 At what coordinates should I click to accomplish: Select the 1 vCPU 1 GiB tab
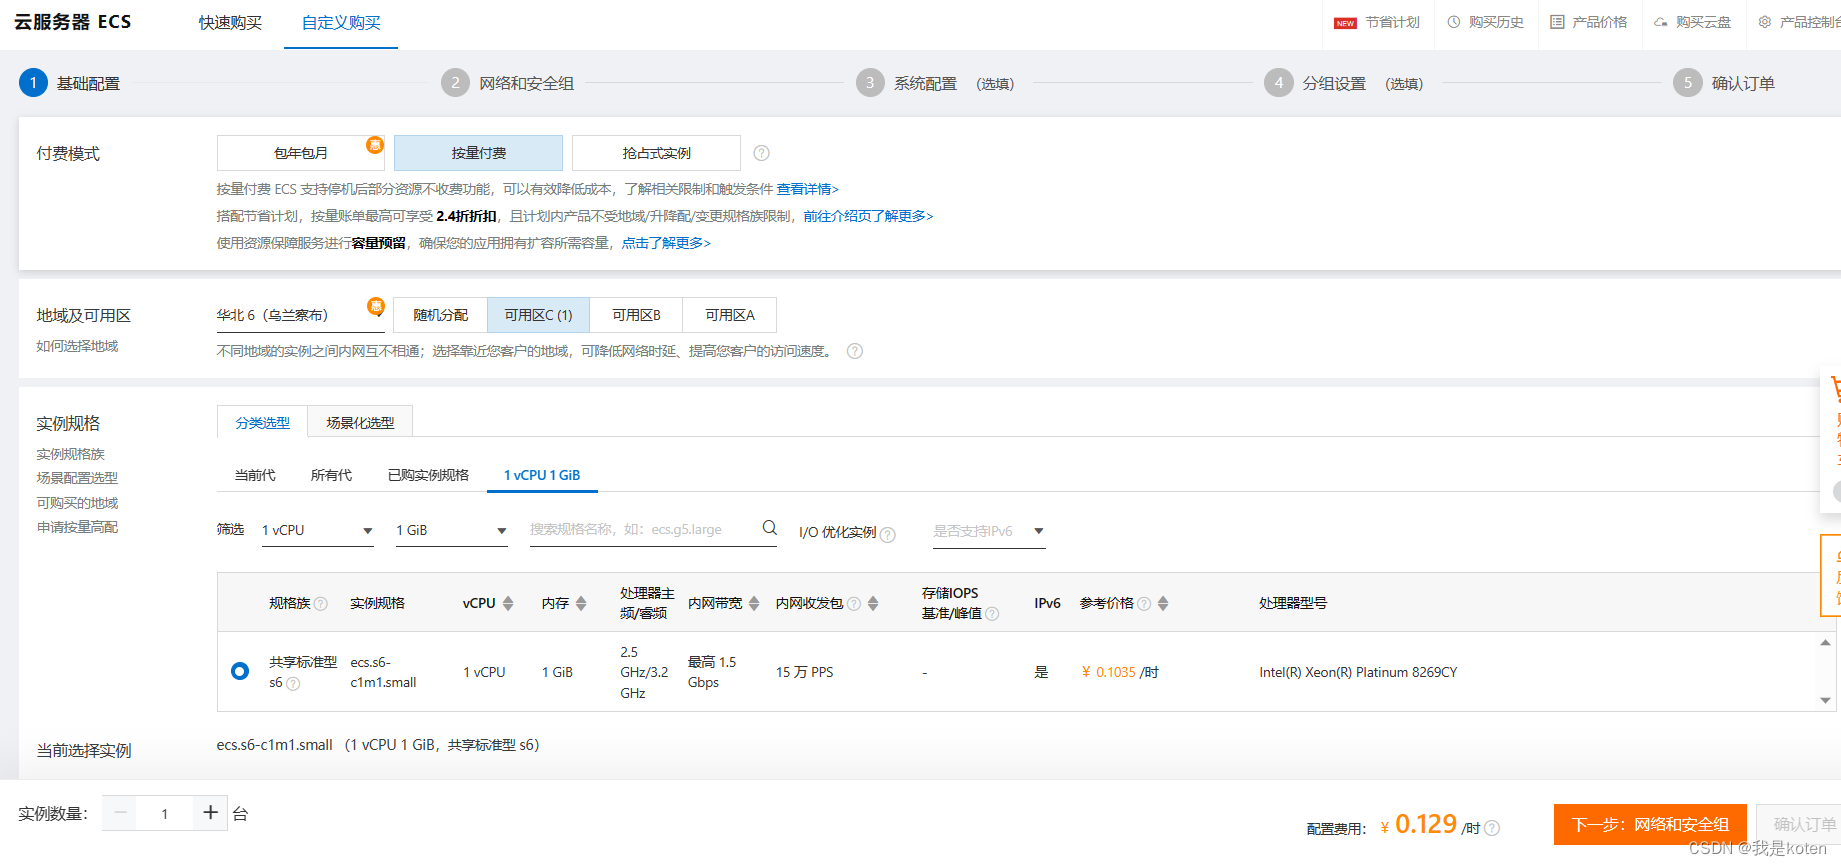[542, 475]
